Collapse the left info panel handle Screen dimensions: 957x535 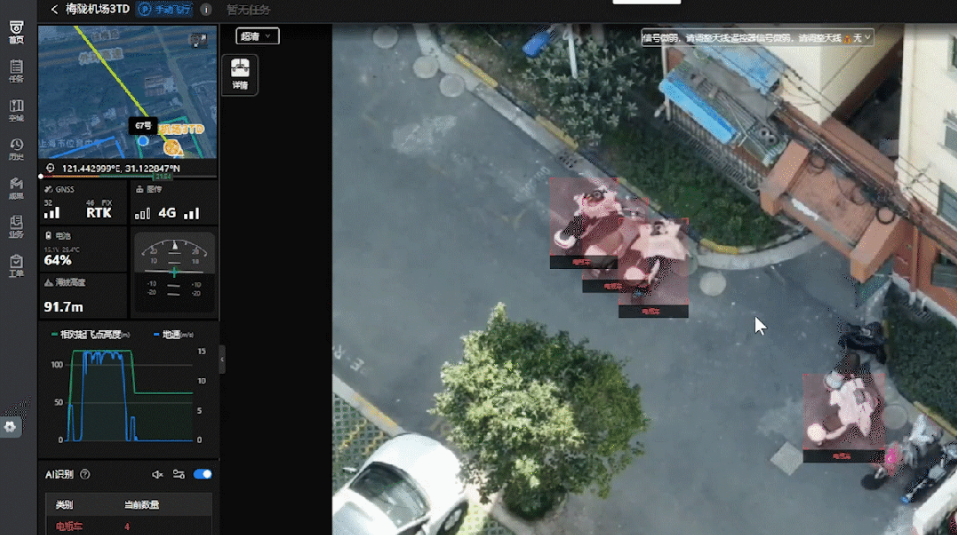point(222,359)
